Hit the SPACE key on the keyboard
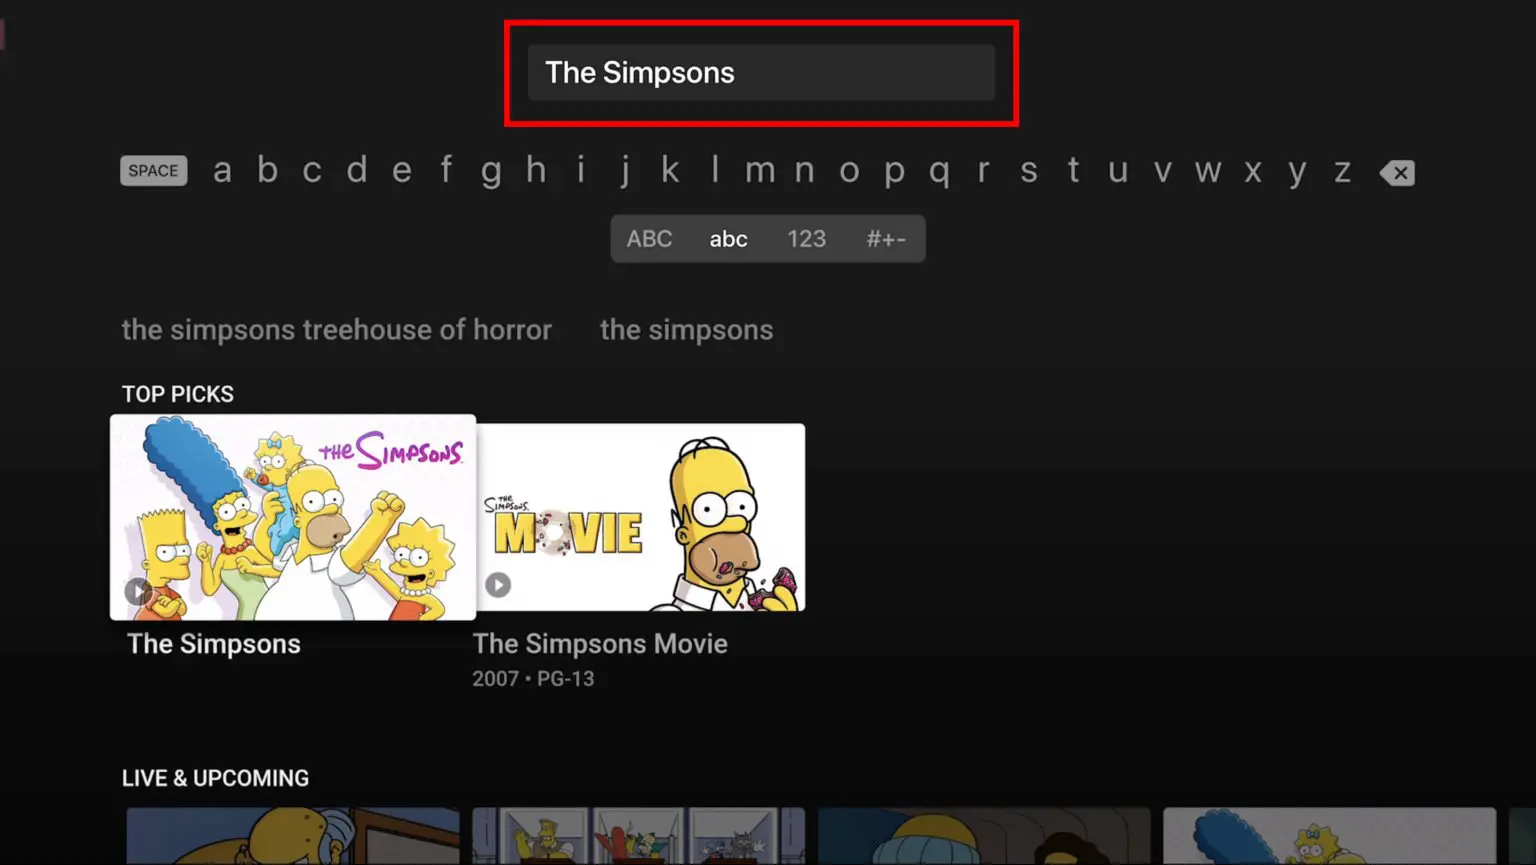 pyautogui.click(x=154, y=171)
